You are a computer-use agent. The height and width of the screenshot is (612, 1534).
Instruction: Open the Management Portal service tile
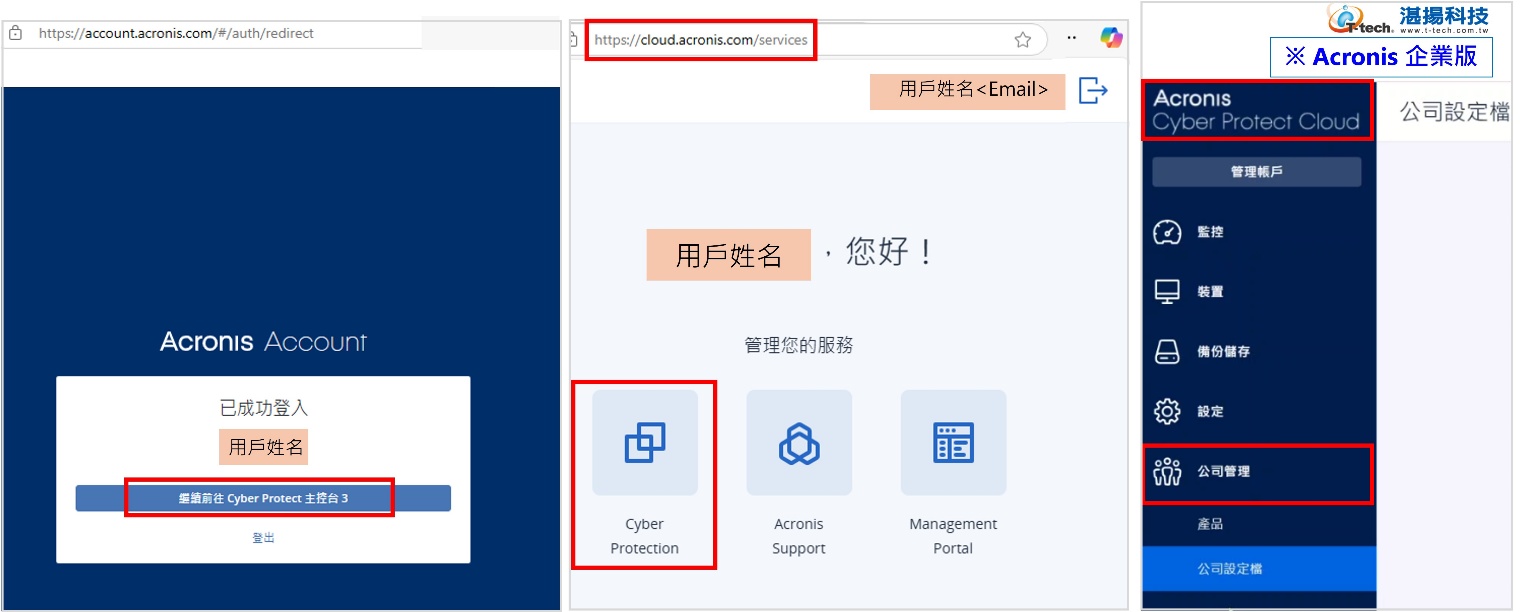(953, 443)
